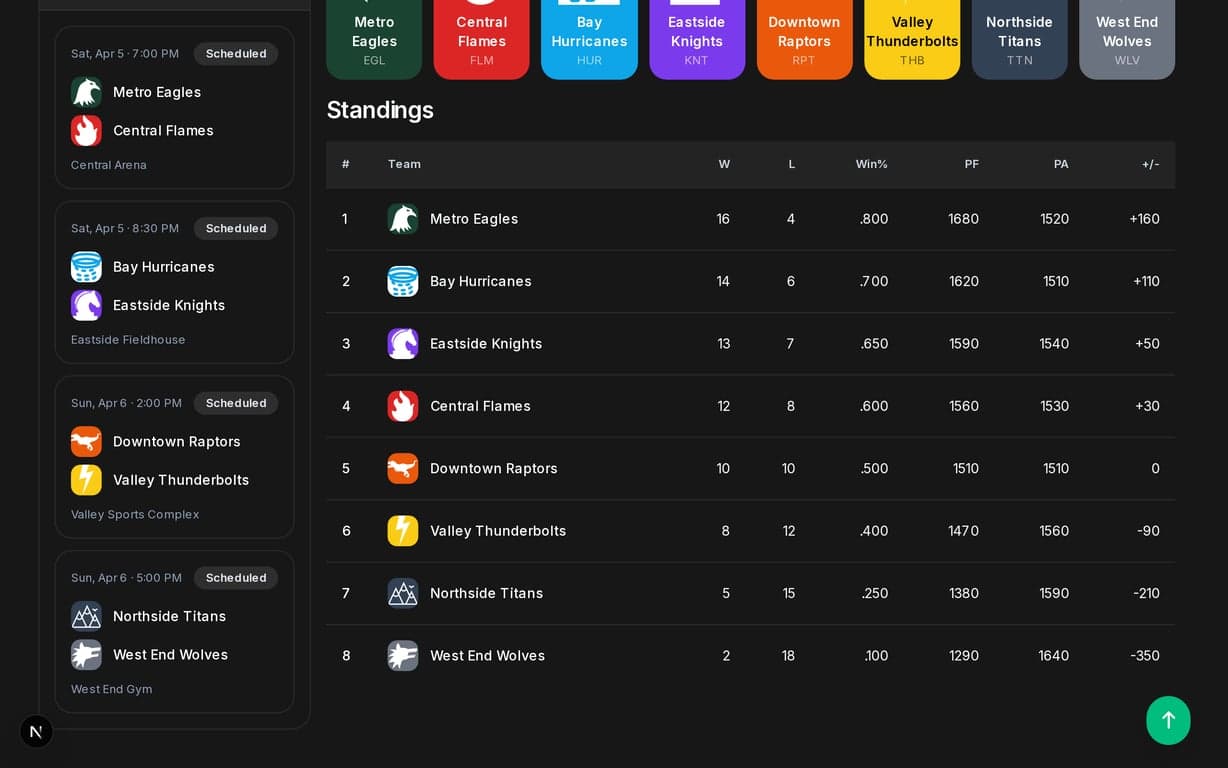This screenshot has width=1228, height=768.
Task: Select the Eastside Knights logo in the standings table
Action: 403,343
